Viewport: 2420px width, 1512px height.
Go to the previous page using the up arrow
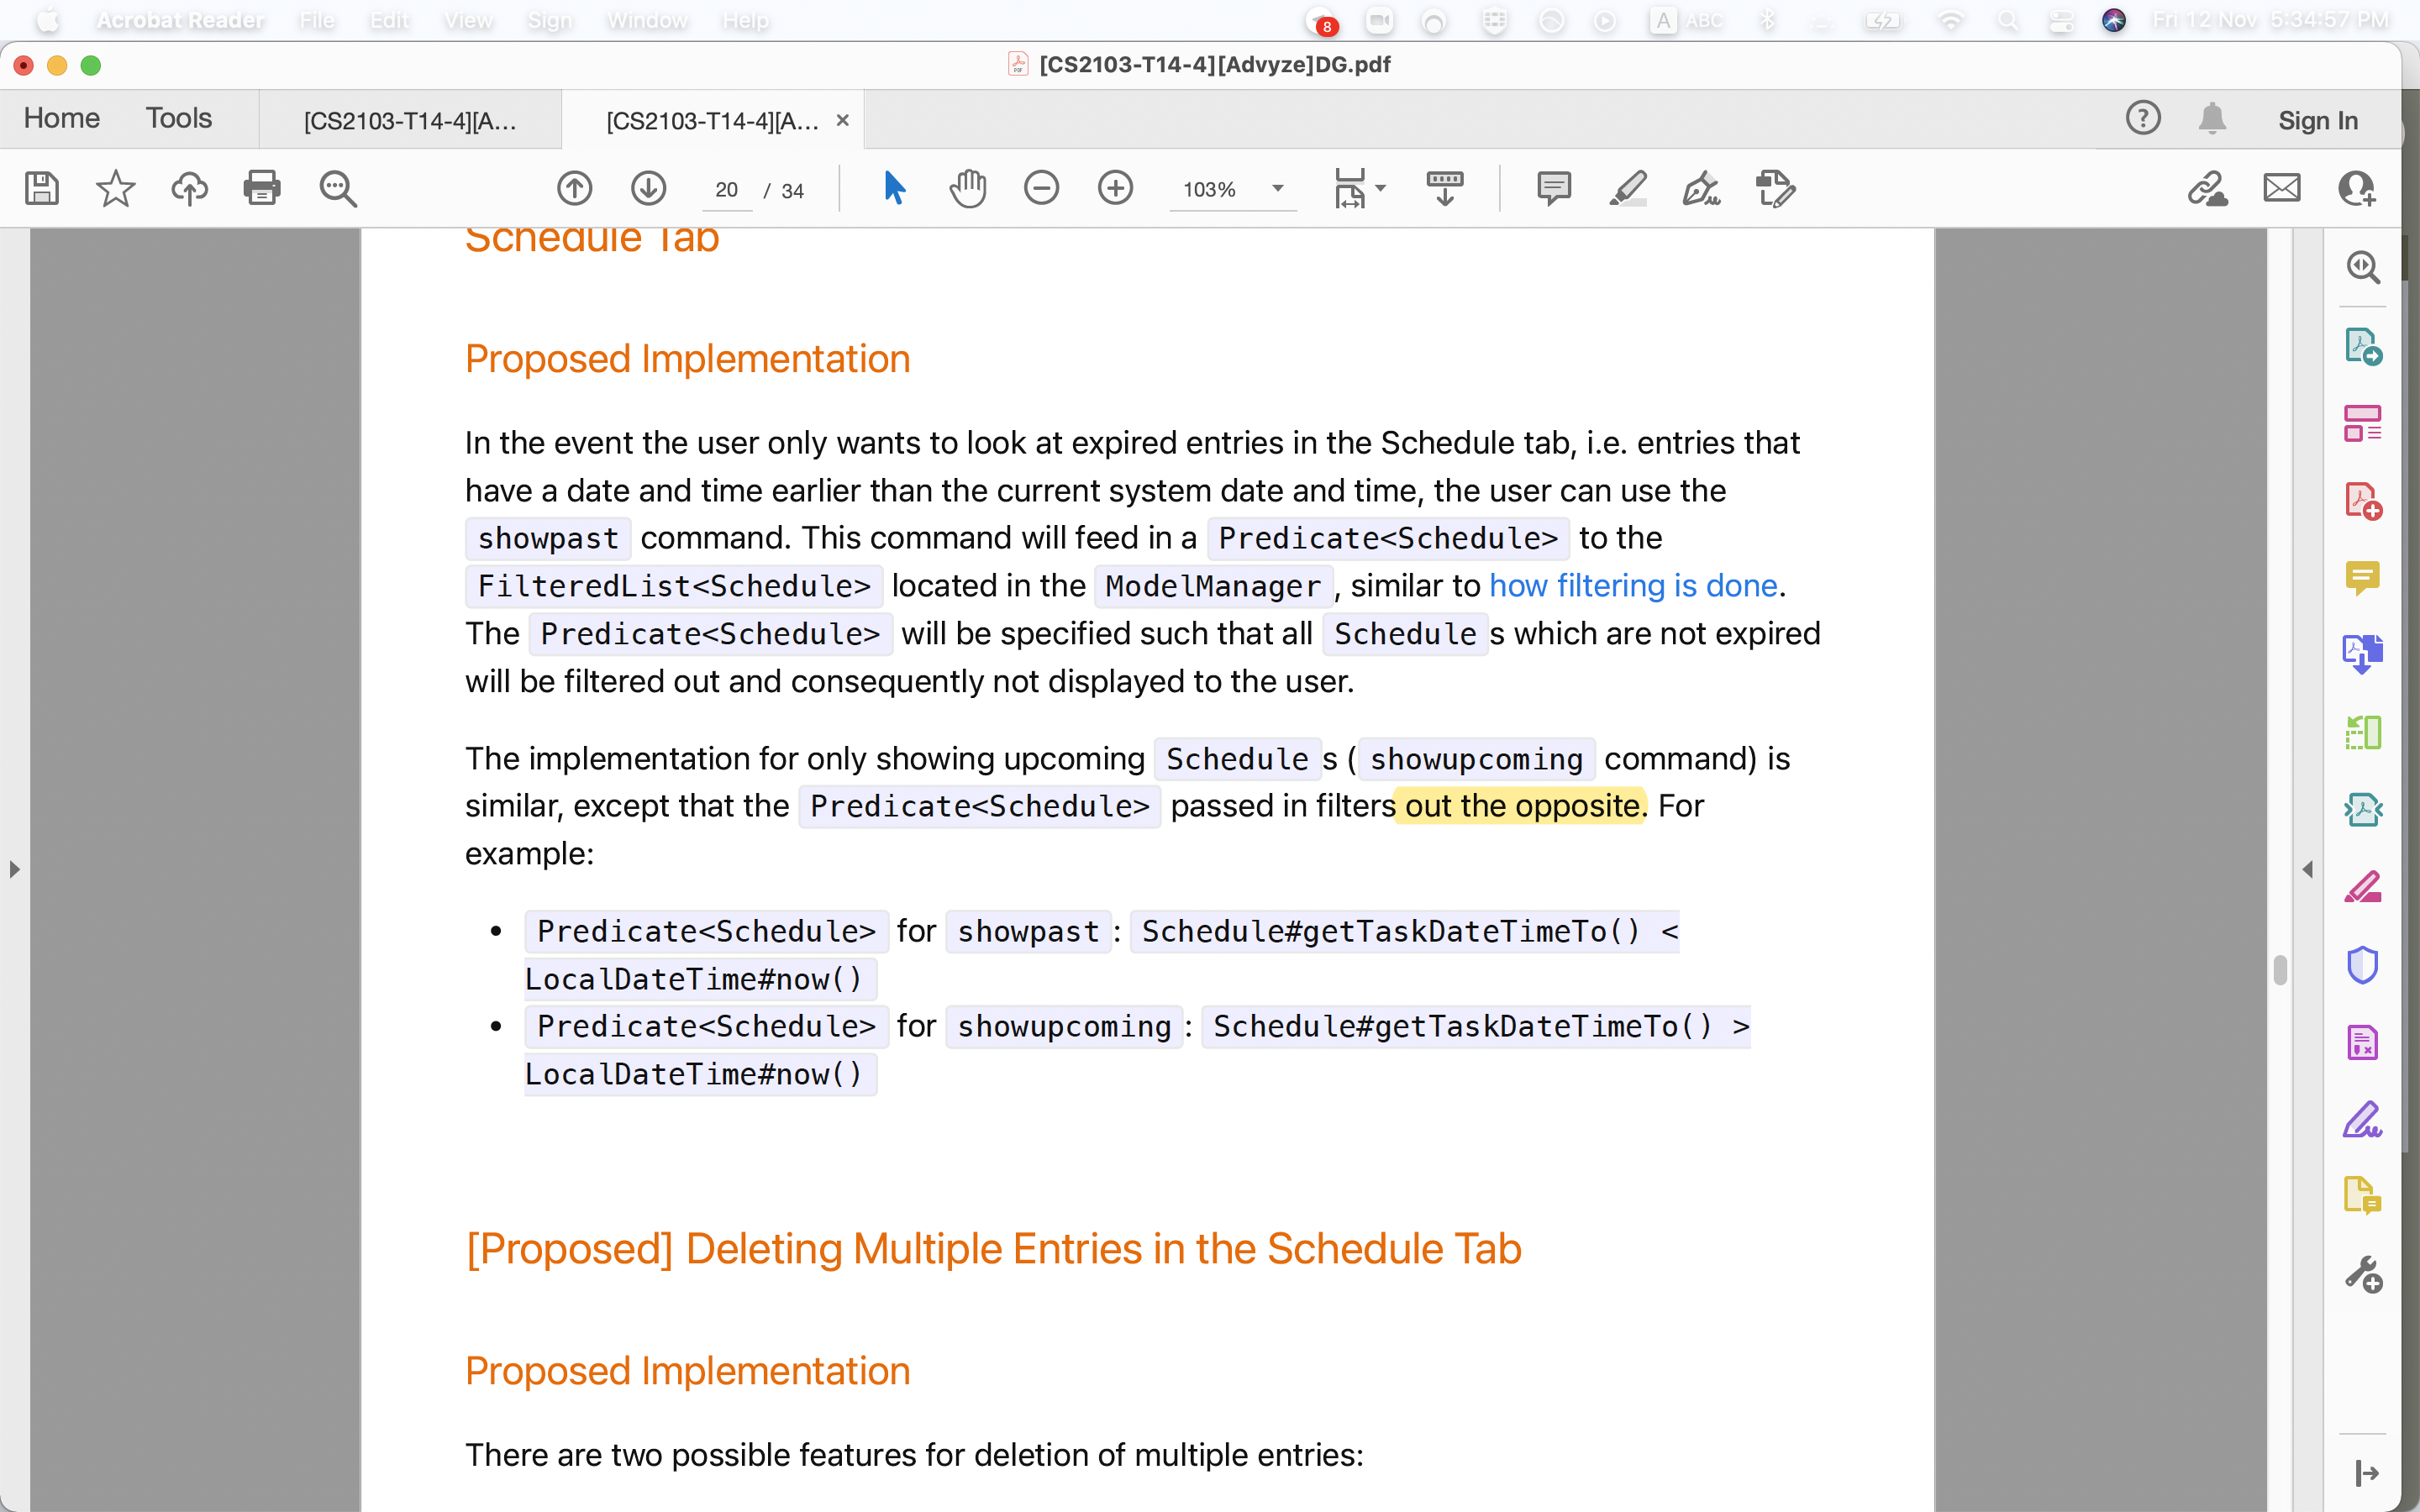point(574,188)
